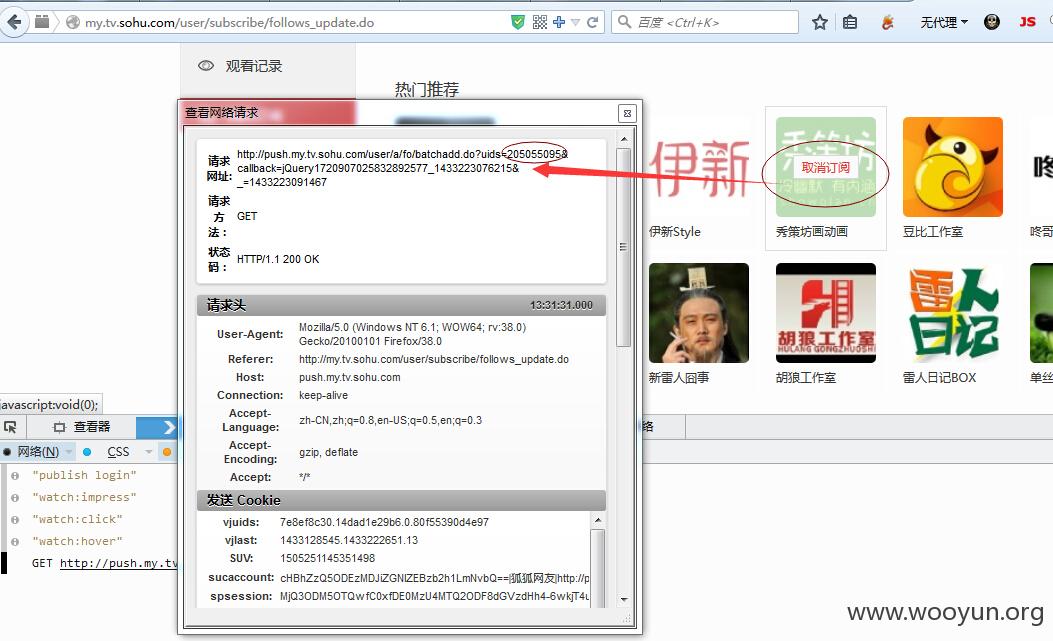Click the info icon beside "watch:hover"
This screenshot has width=1053, height=641.
[x=15, y=542]
